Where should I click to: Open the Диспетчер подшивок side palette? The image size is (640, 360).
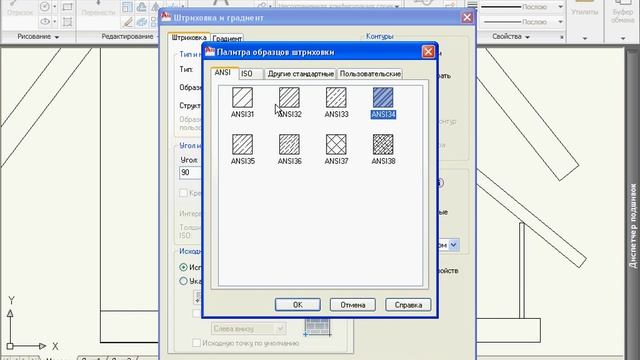pyautogui.click(x=633, y=226)
